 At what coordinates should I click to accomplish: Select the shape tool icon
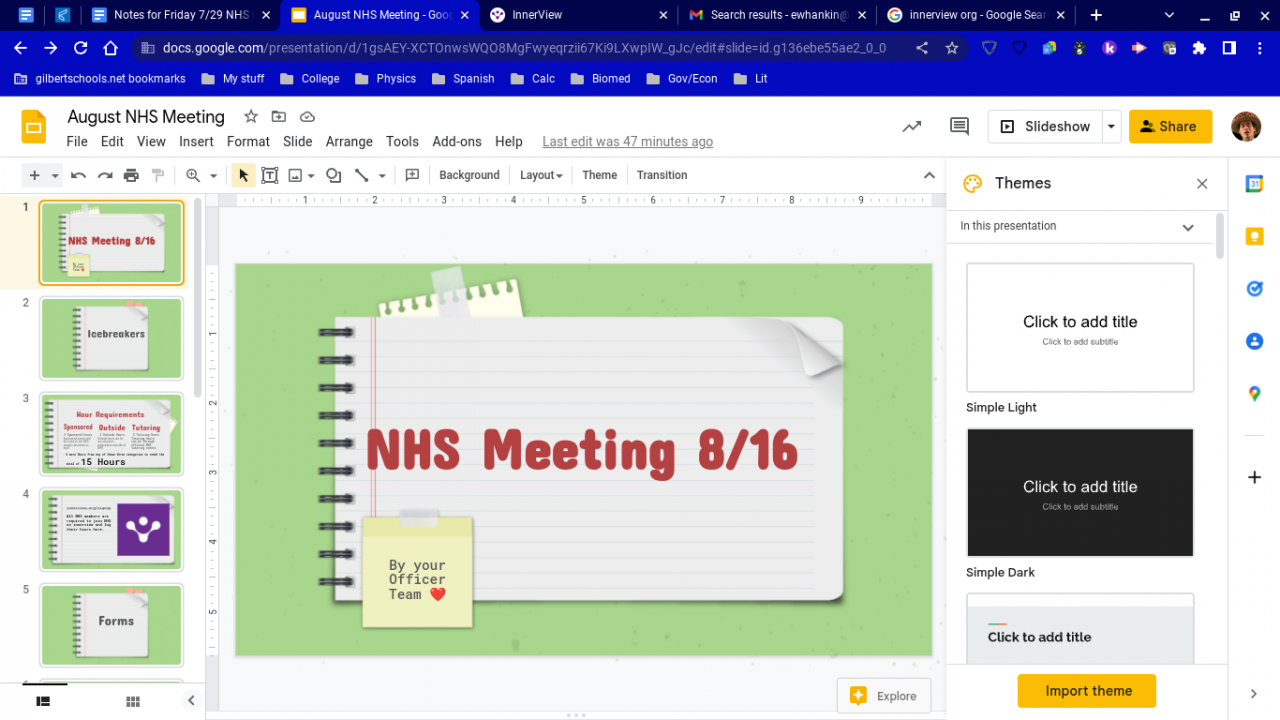(x=334, y=175)
